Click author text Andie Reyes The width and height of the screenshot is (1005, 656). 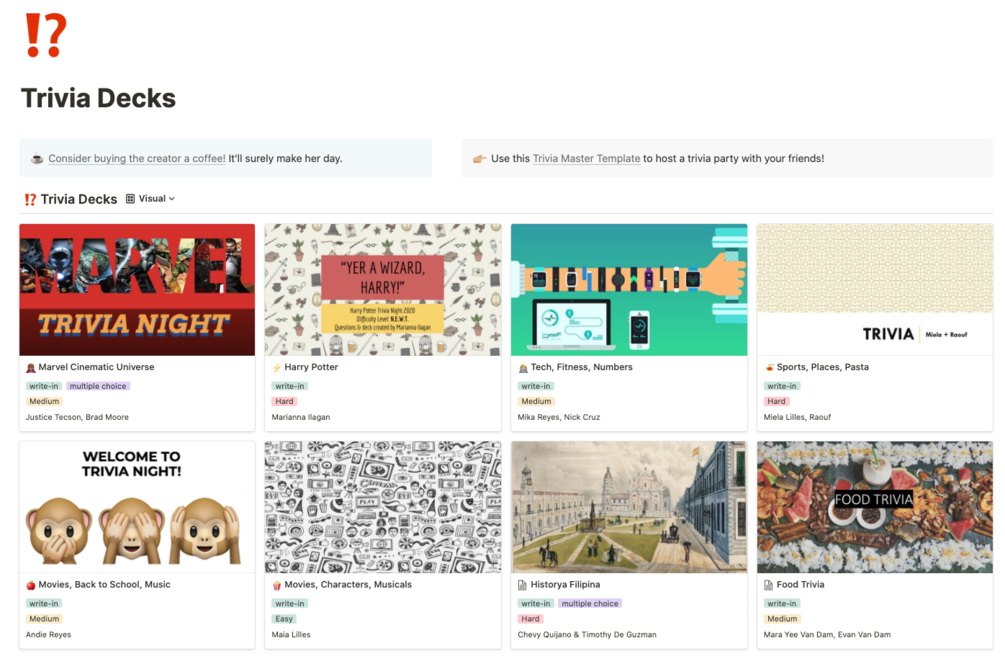click(x=49, y=634)
